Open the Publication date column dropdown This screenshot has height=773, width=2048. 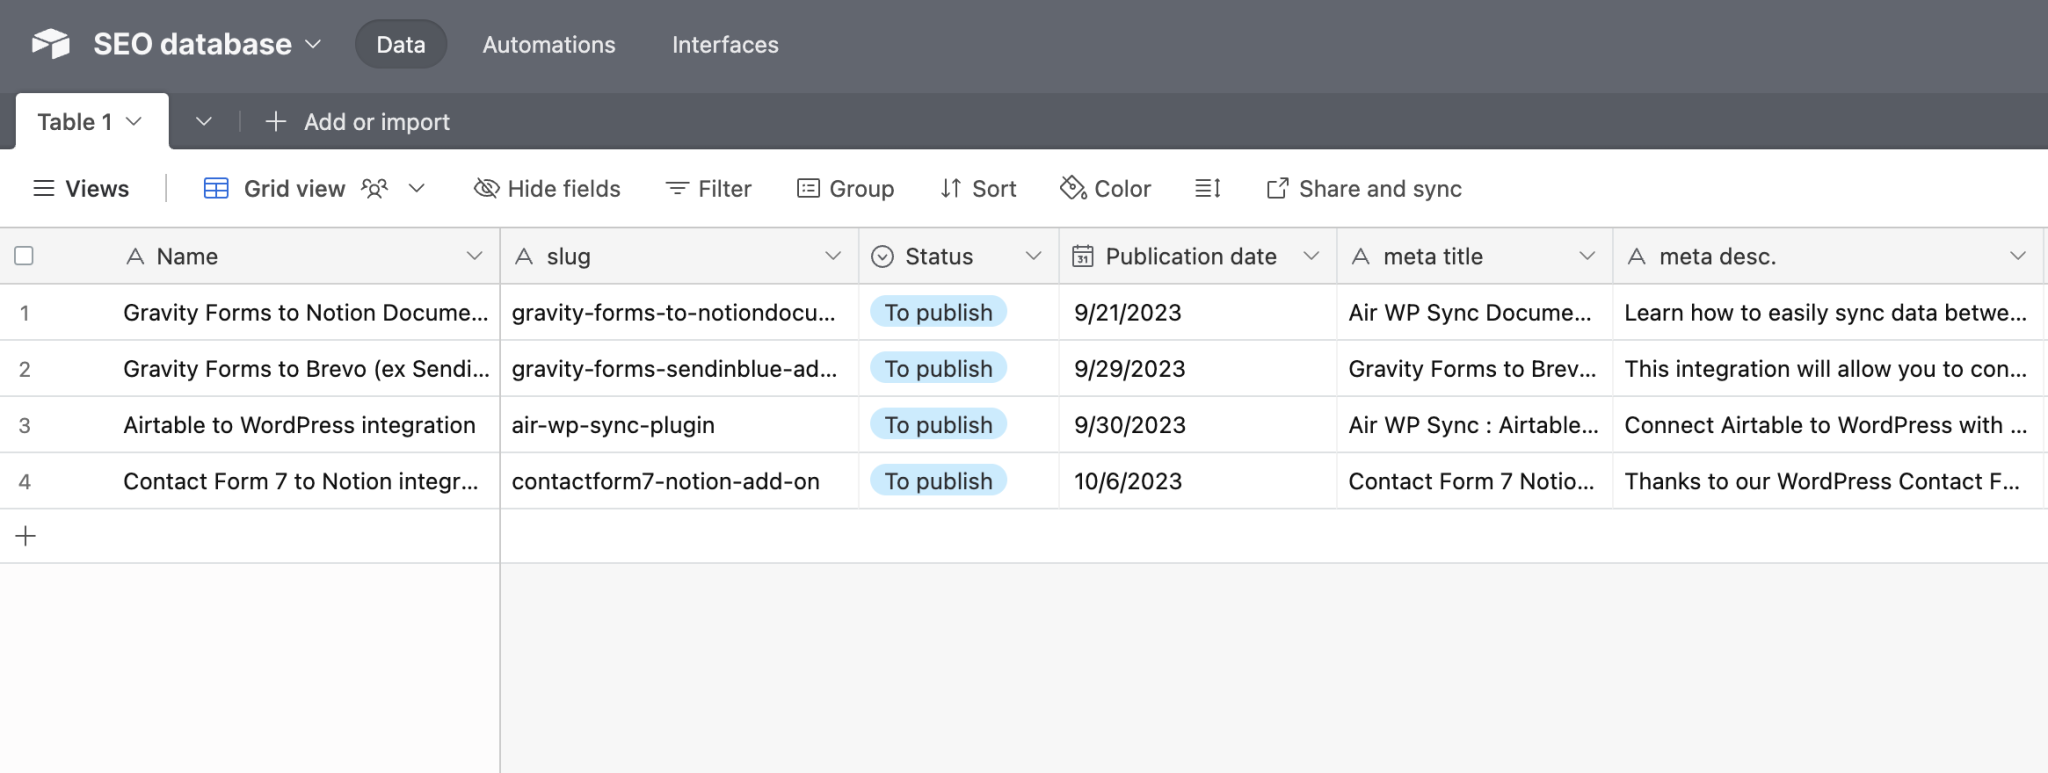[x=1311, y=256]
